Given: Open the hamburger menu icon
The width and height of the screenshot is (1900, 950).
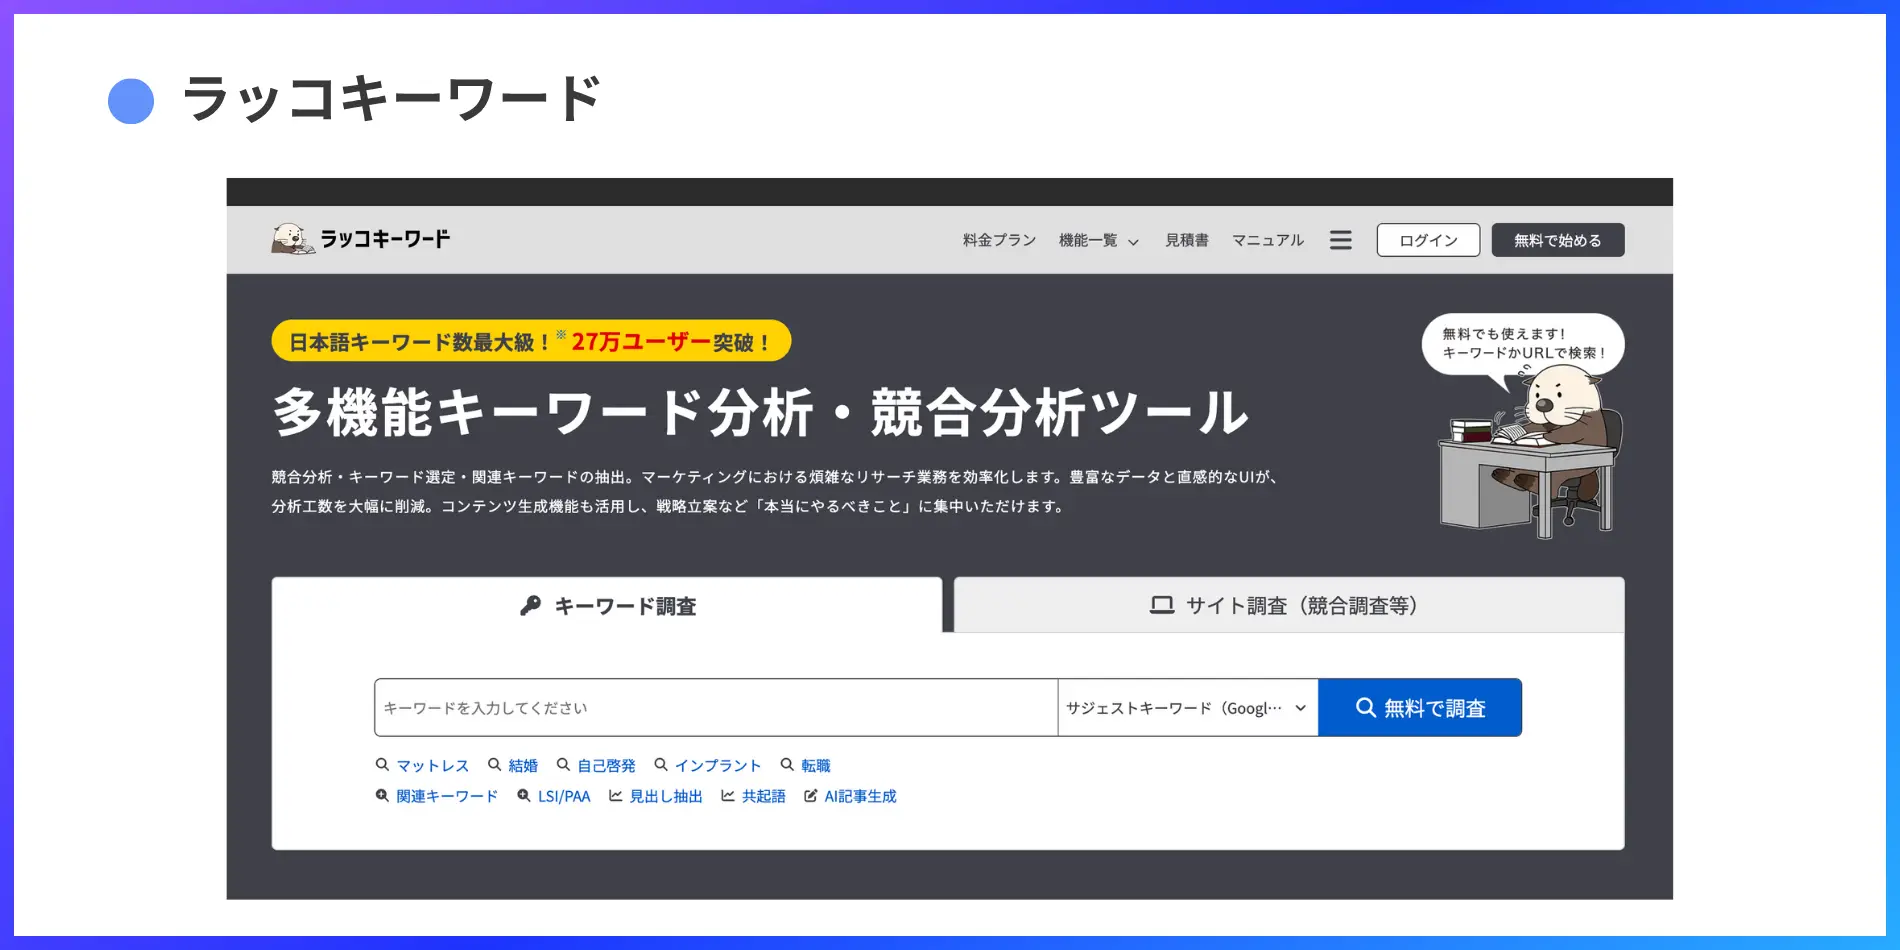Looking at the screenshot, I should pos(1340,240).
